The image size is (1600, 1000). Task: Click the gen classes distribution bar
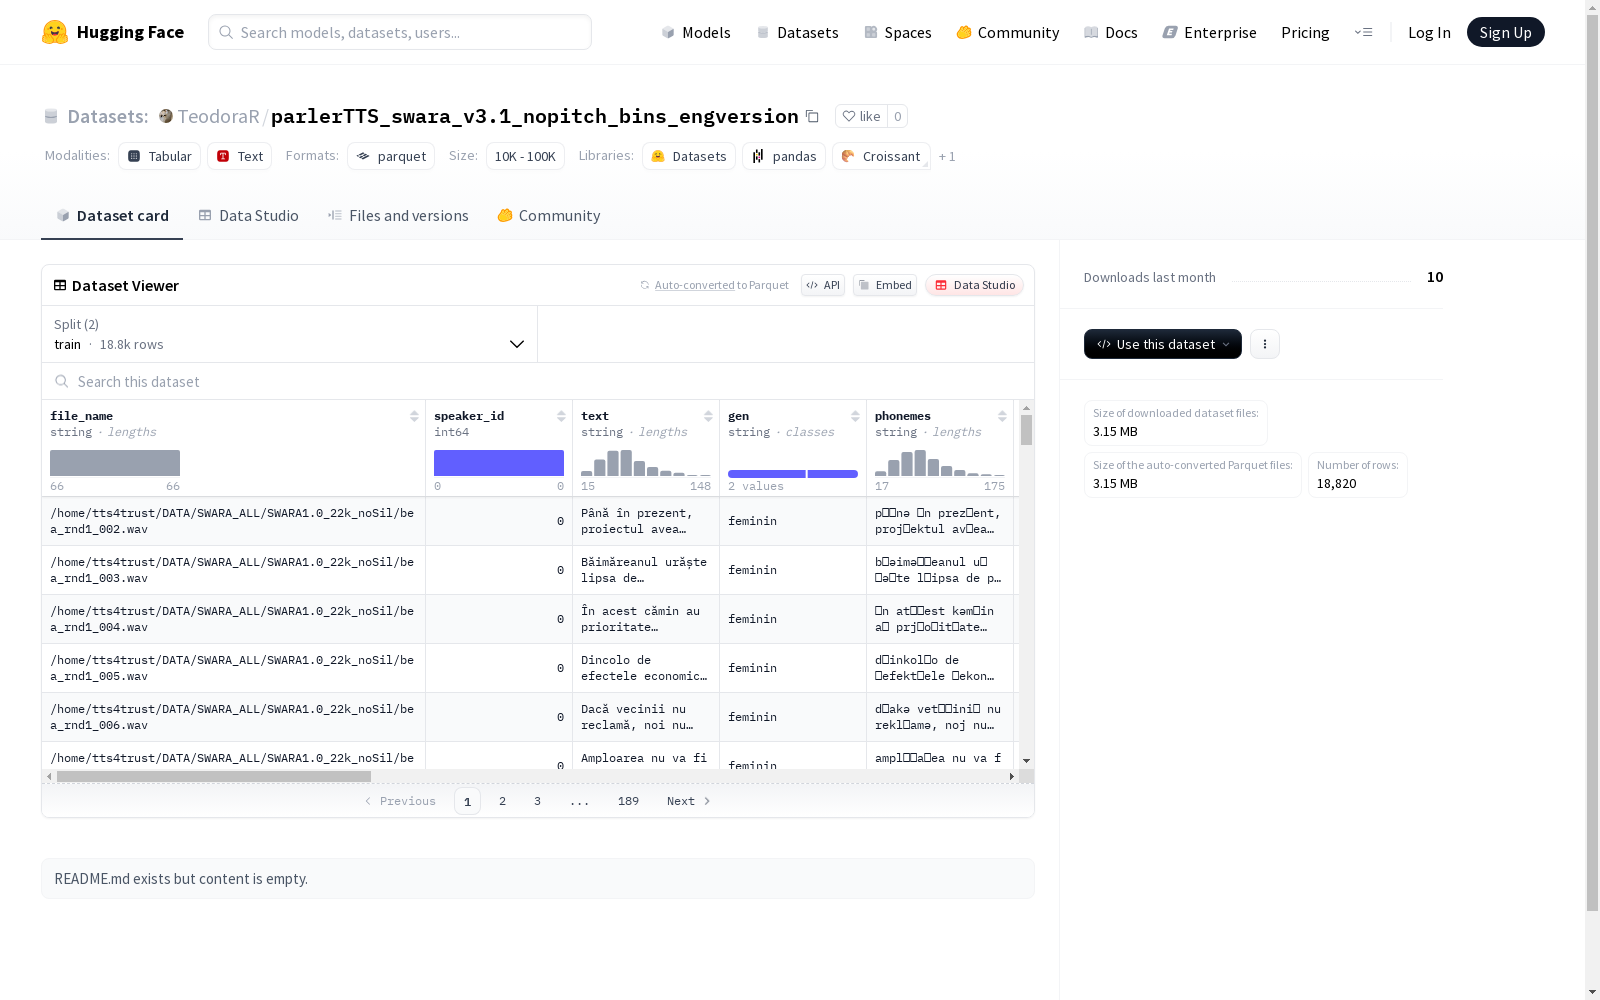[x=793, y=474]
